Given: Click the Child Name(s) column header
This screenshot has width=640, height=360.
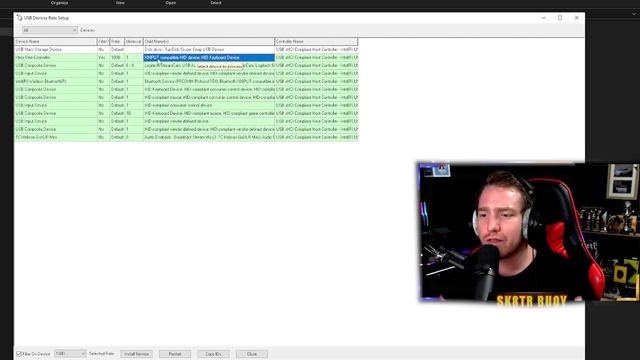Looking at the screenshot, I should point(209,42).
